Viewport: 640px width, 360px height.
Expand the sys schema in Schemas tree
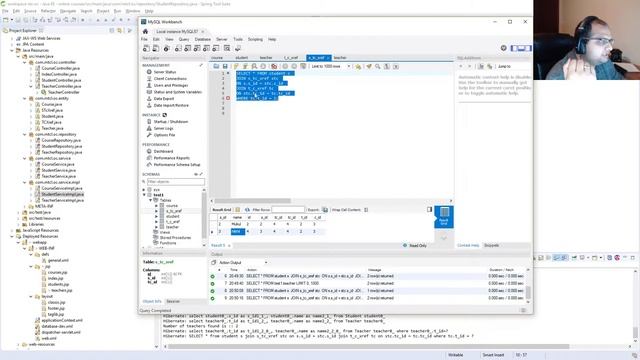[144, 190]
